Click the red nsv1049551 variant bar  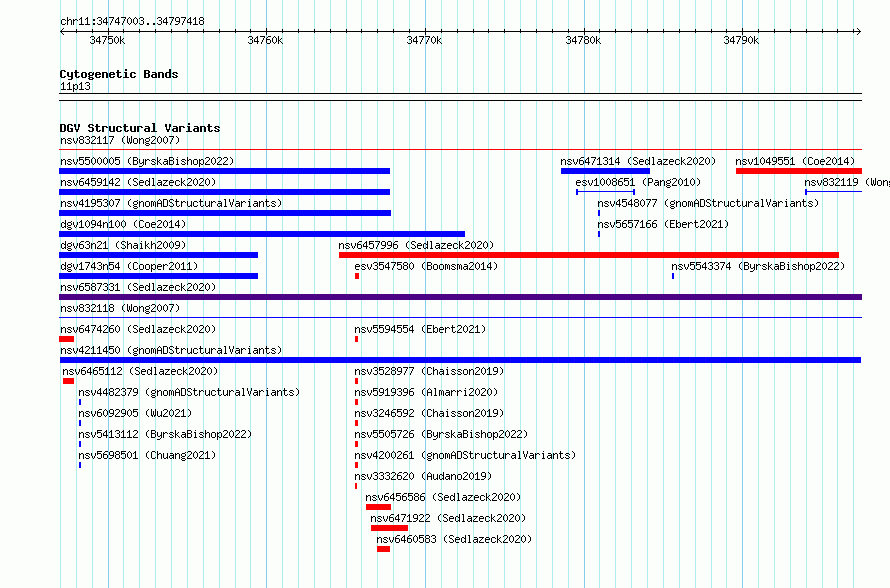point(799,171)
